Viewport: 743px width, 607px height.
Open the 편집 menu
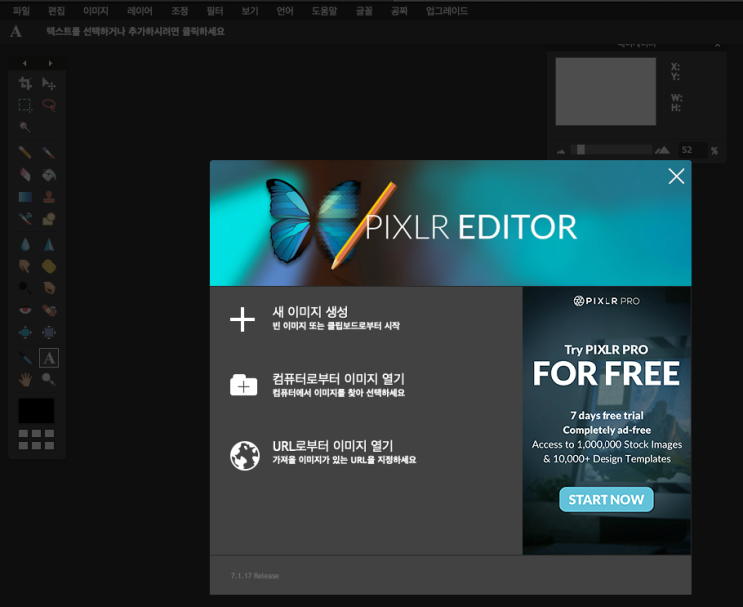tap(56, 11)
